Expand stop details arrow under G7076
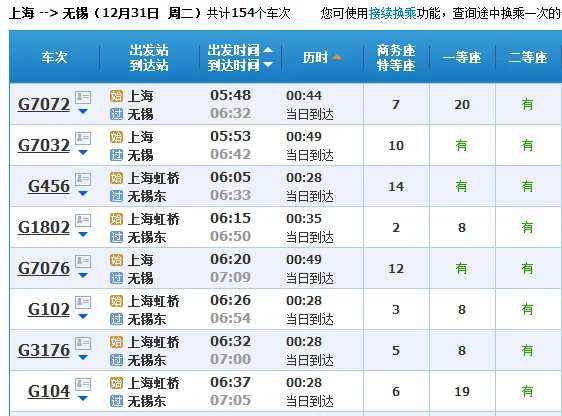This screenshot has height=416, width=562. click(83, 276)
